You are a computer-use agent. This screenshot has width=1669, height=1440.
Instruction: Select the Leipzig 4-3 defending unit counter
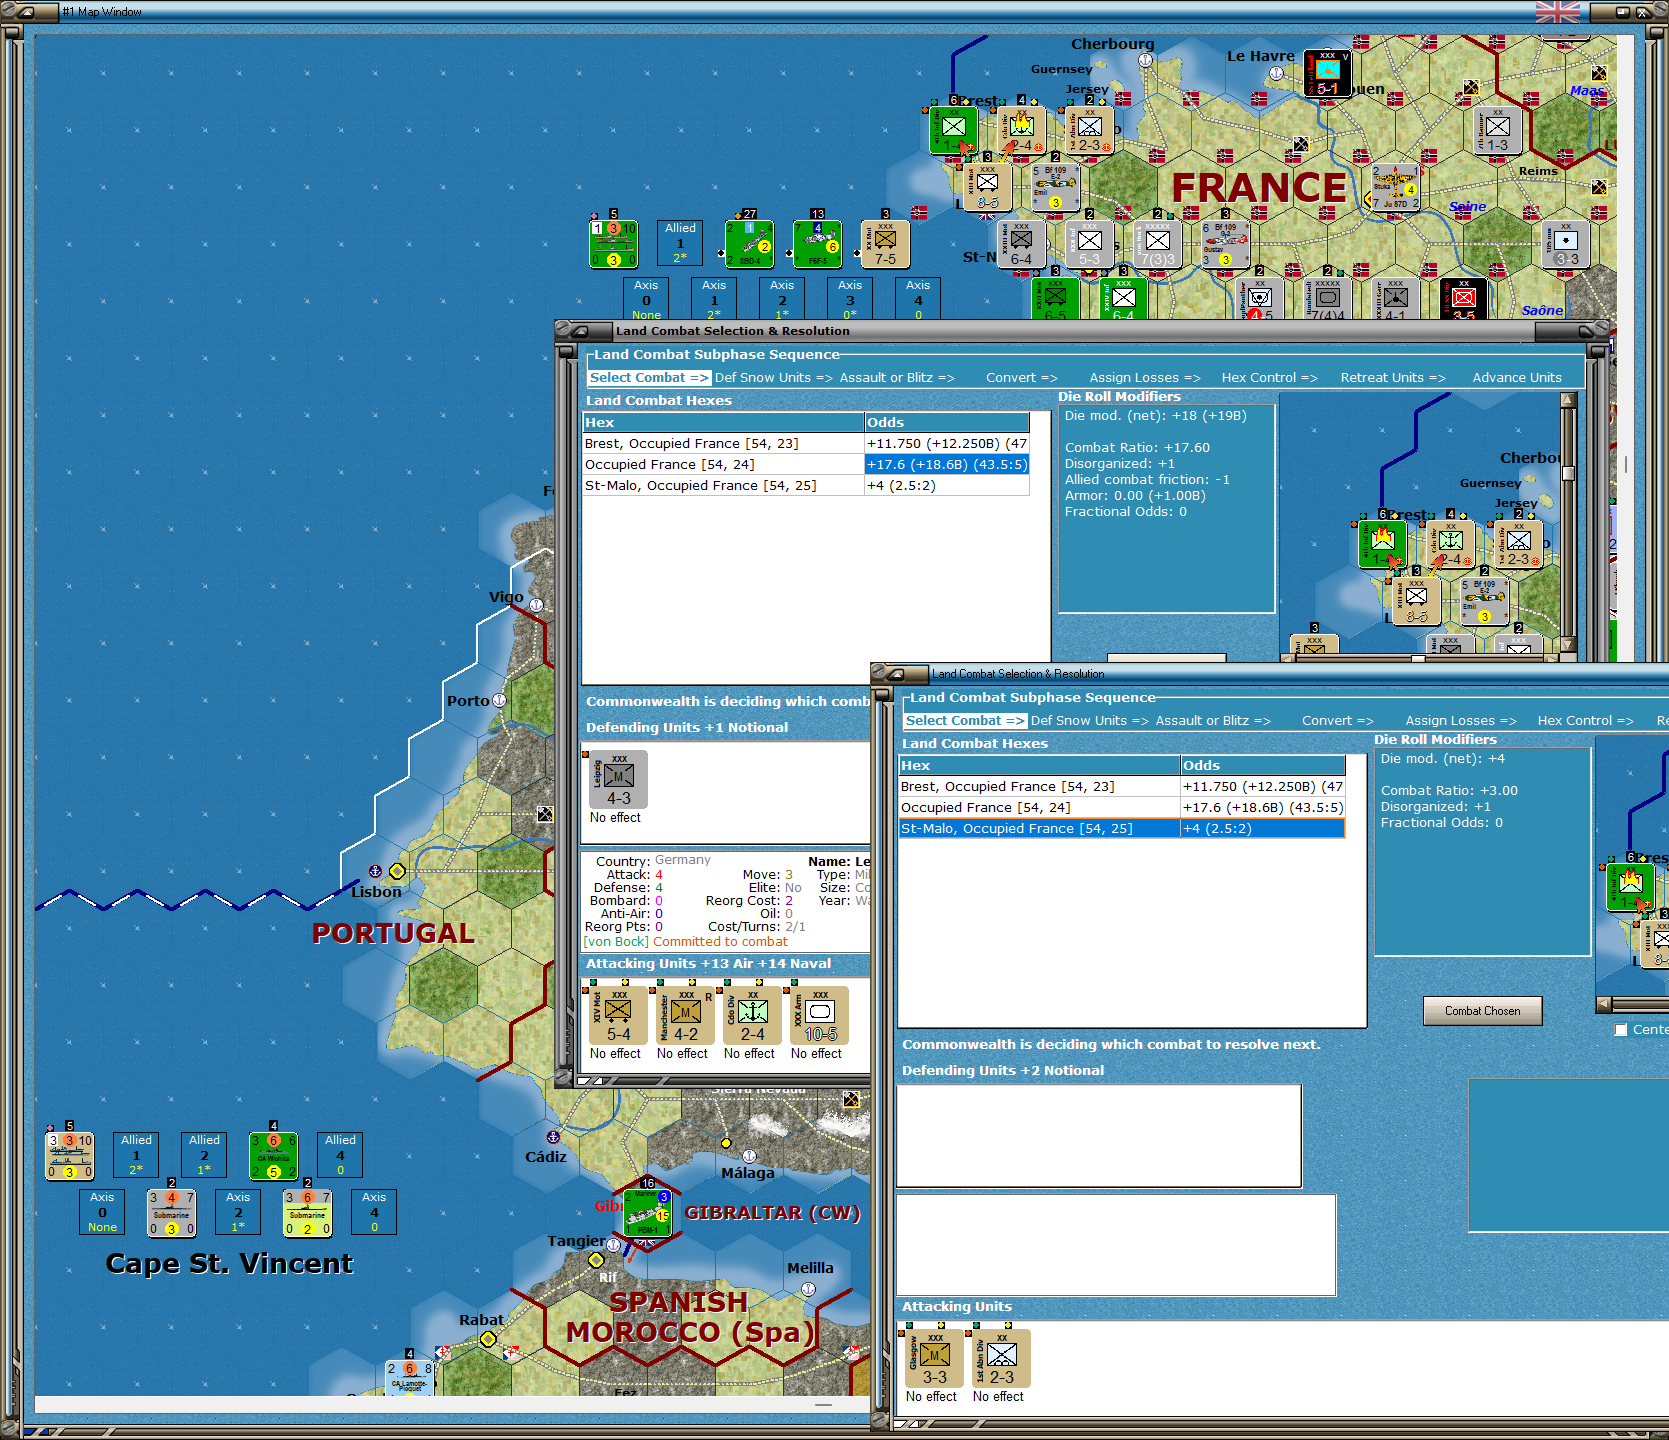[x=617, y=780]
